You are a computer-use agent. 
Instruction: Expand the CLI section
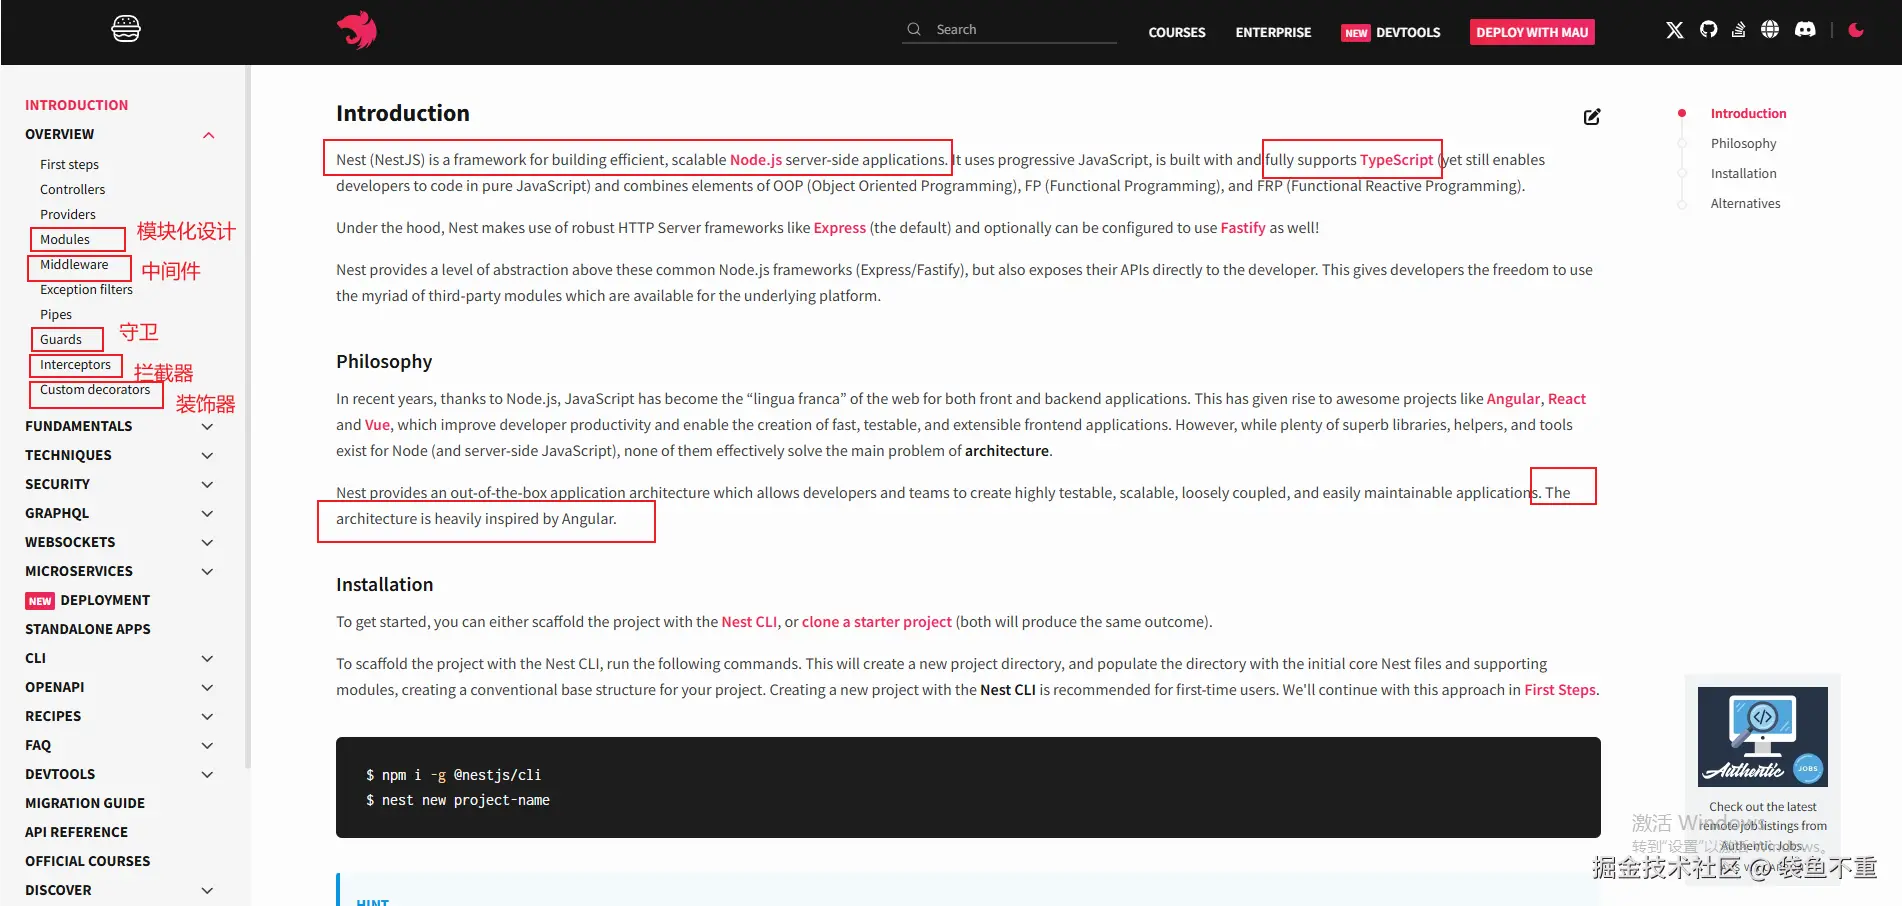click(x=207, y=659)
